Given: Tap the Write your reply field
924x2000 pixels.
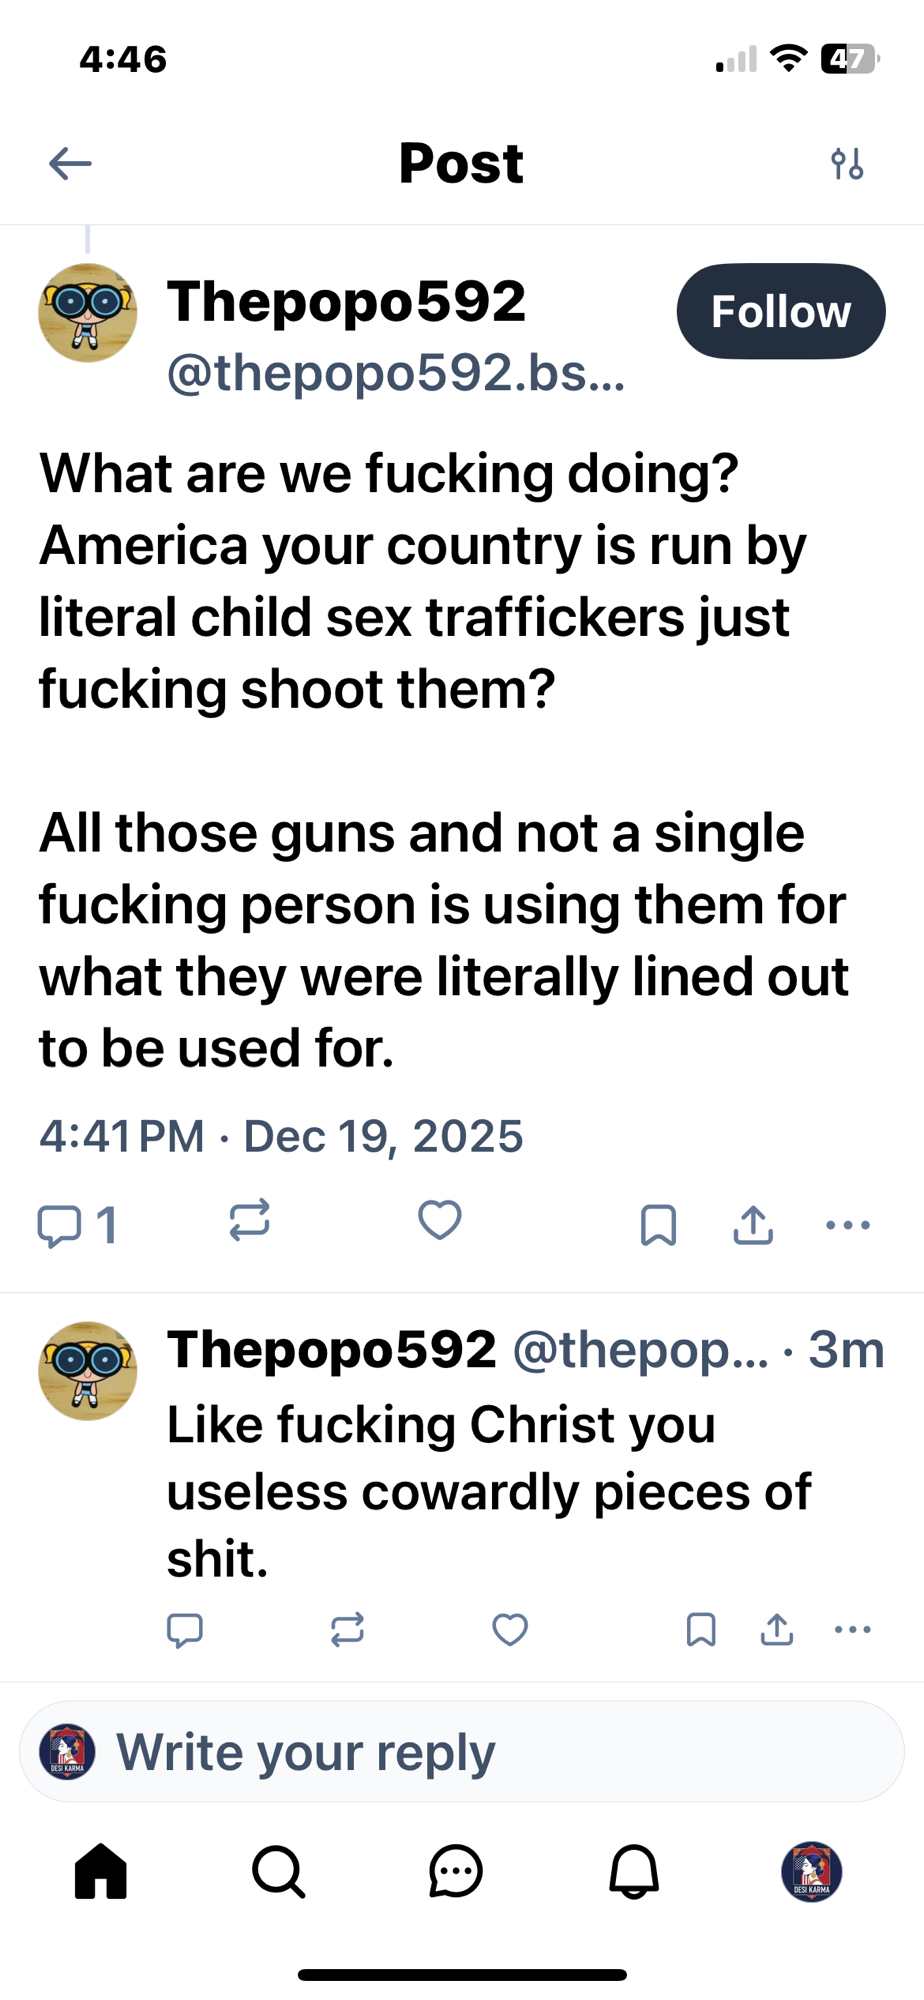Looking at the screenshot, I should click(x=462, y=1752).
